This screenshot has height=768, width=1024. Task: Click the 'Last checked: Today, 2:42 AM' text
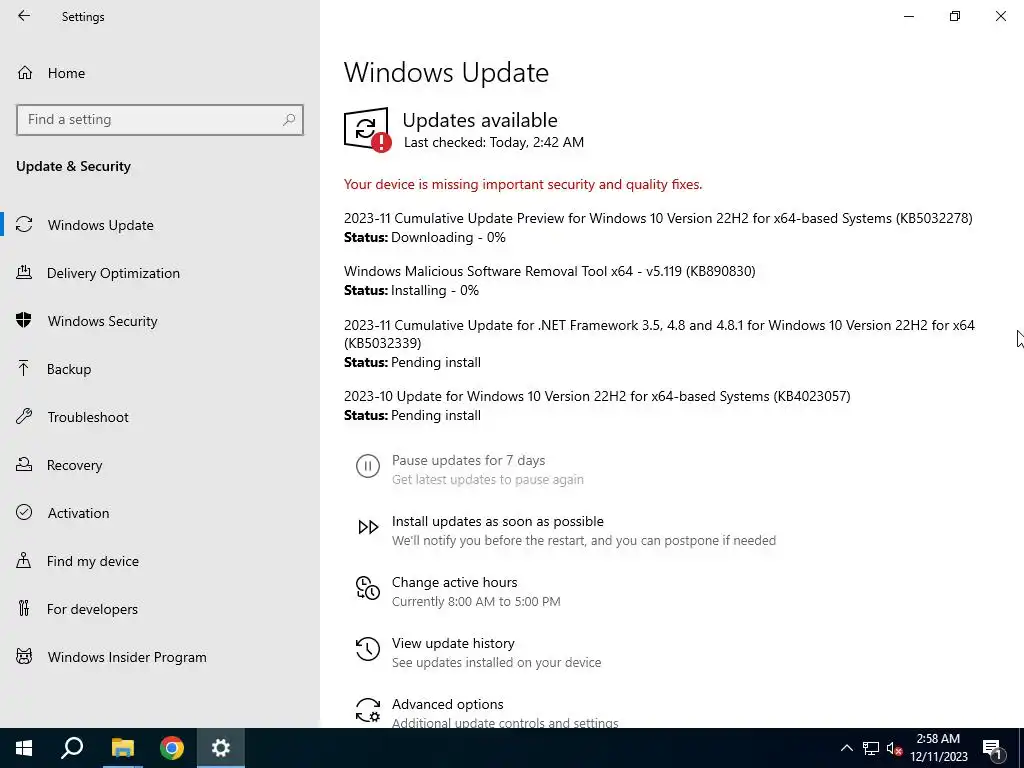(x=494, y=142)
